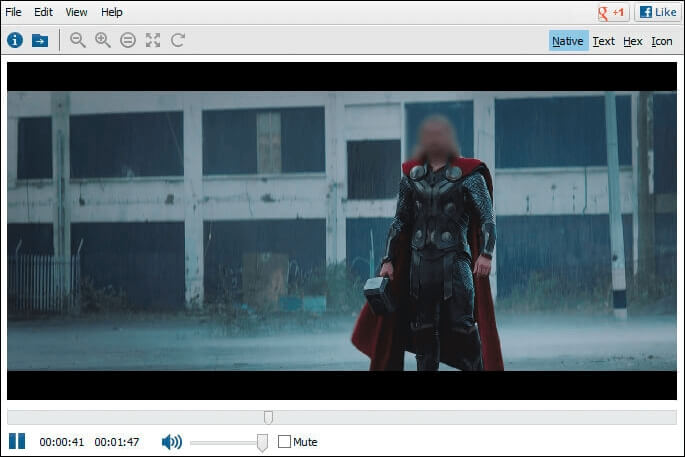
Task: Rotate with the circular arrow icon
Action: click(x=178, y=40)
